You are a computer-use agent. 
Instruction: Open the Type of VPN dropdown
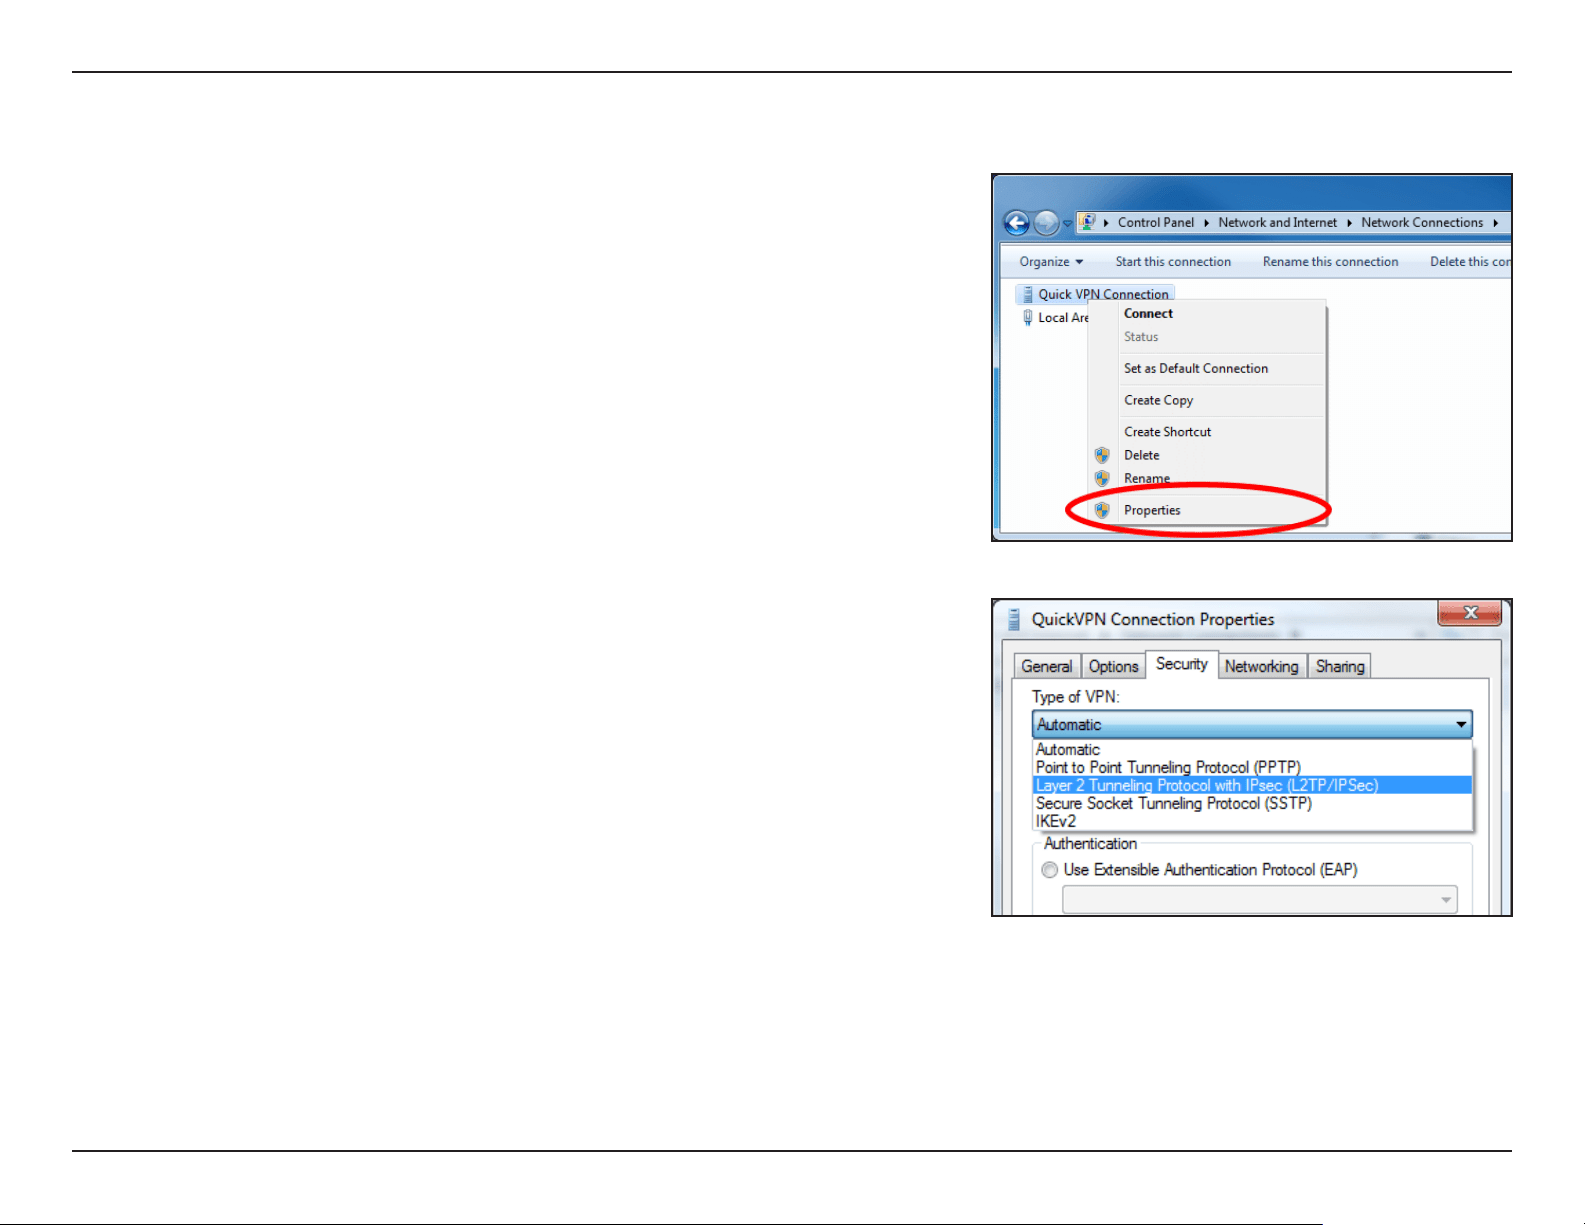1252,724
